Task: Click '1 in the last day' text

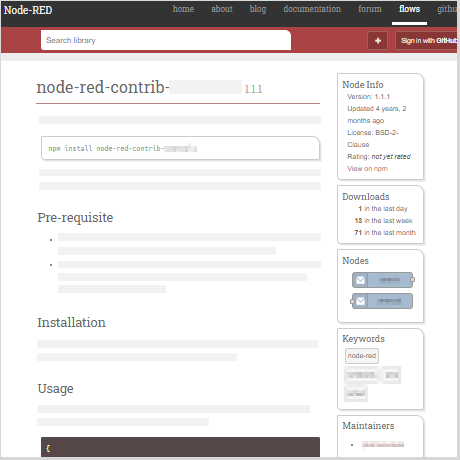Action: tap(383, 209)
